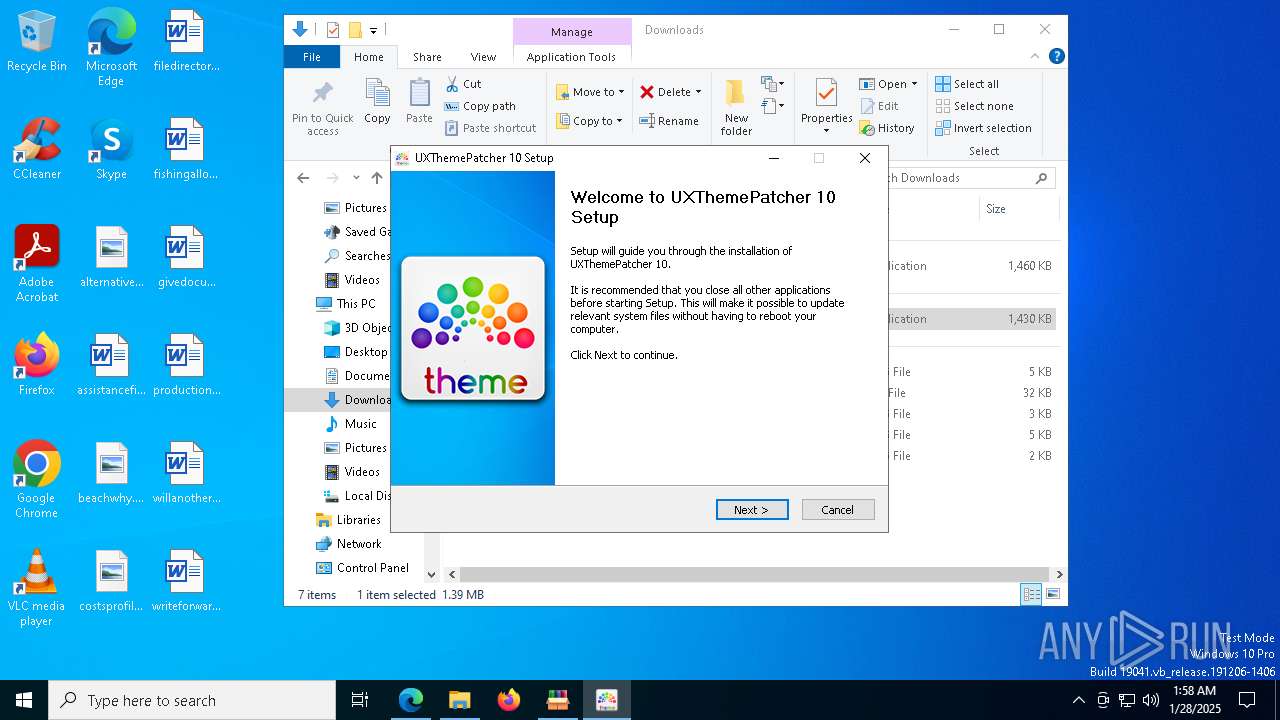1280x720 pixels.
Task: Open Task View on taskbar
Action: tap(360, 700)
